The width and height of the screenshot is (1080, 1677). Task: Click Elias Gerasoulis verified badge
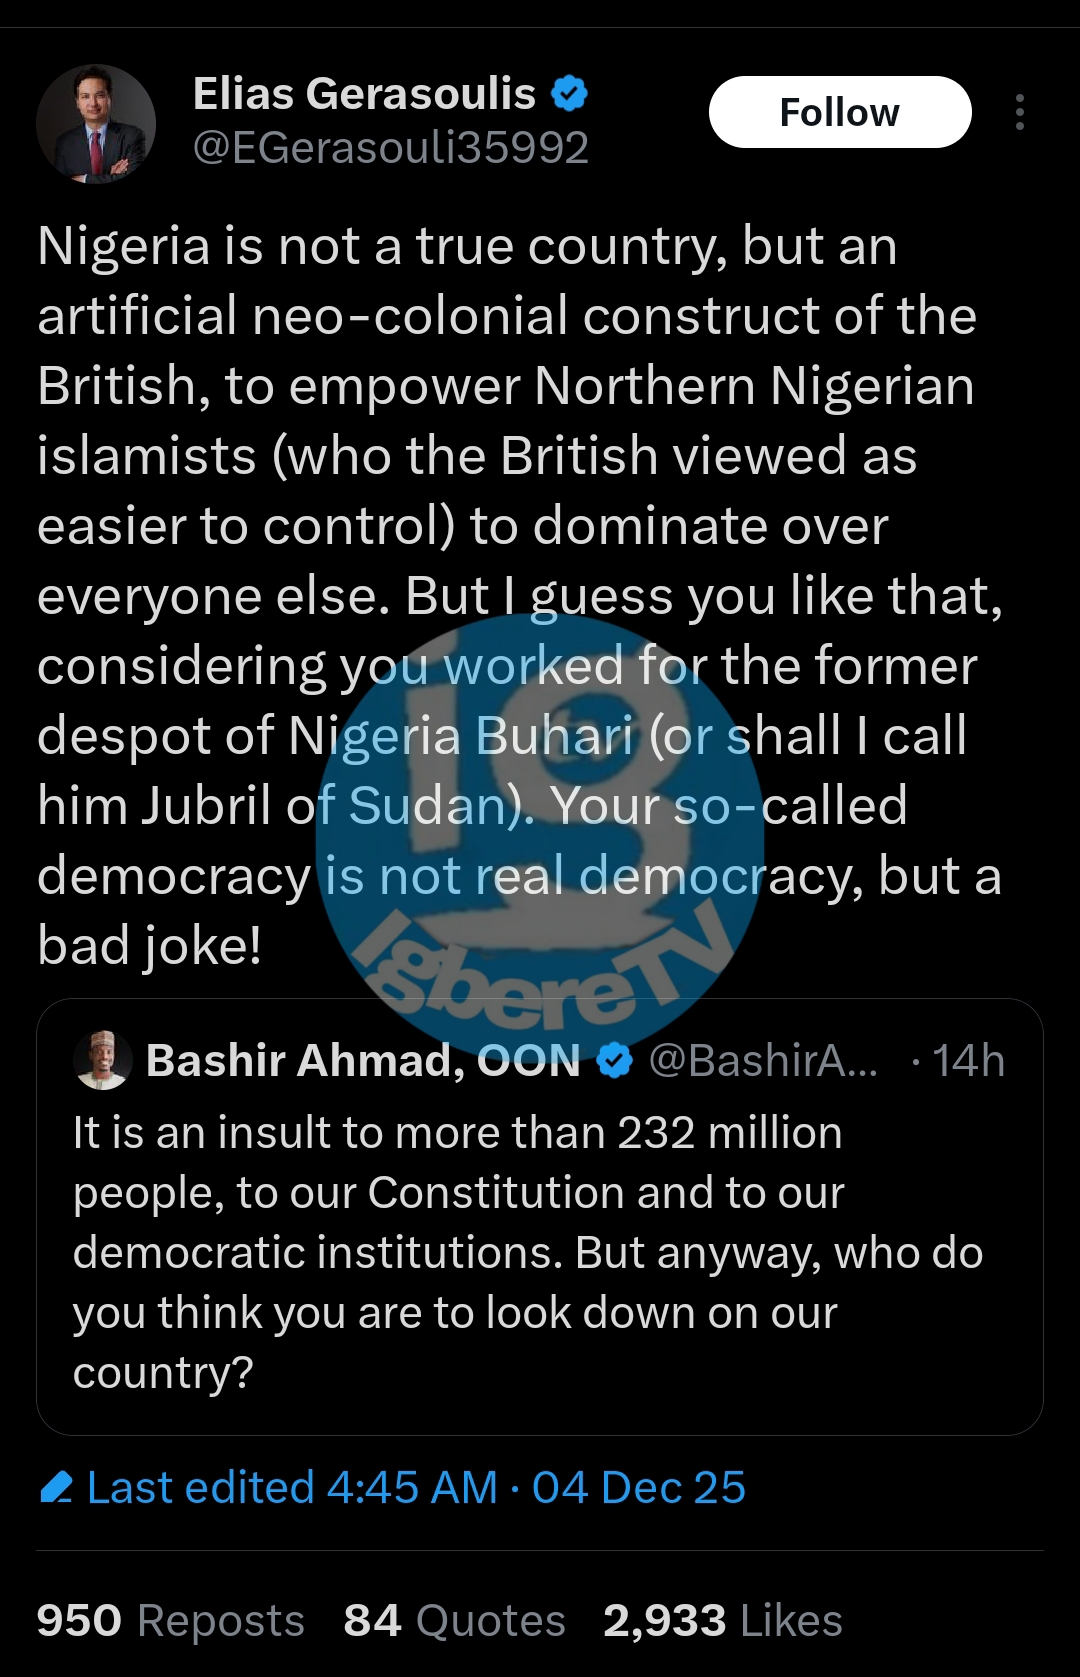pyautogui.click(x=569, y=94)
